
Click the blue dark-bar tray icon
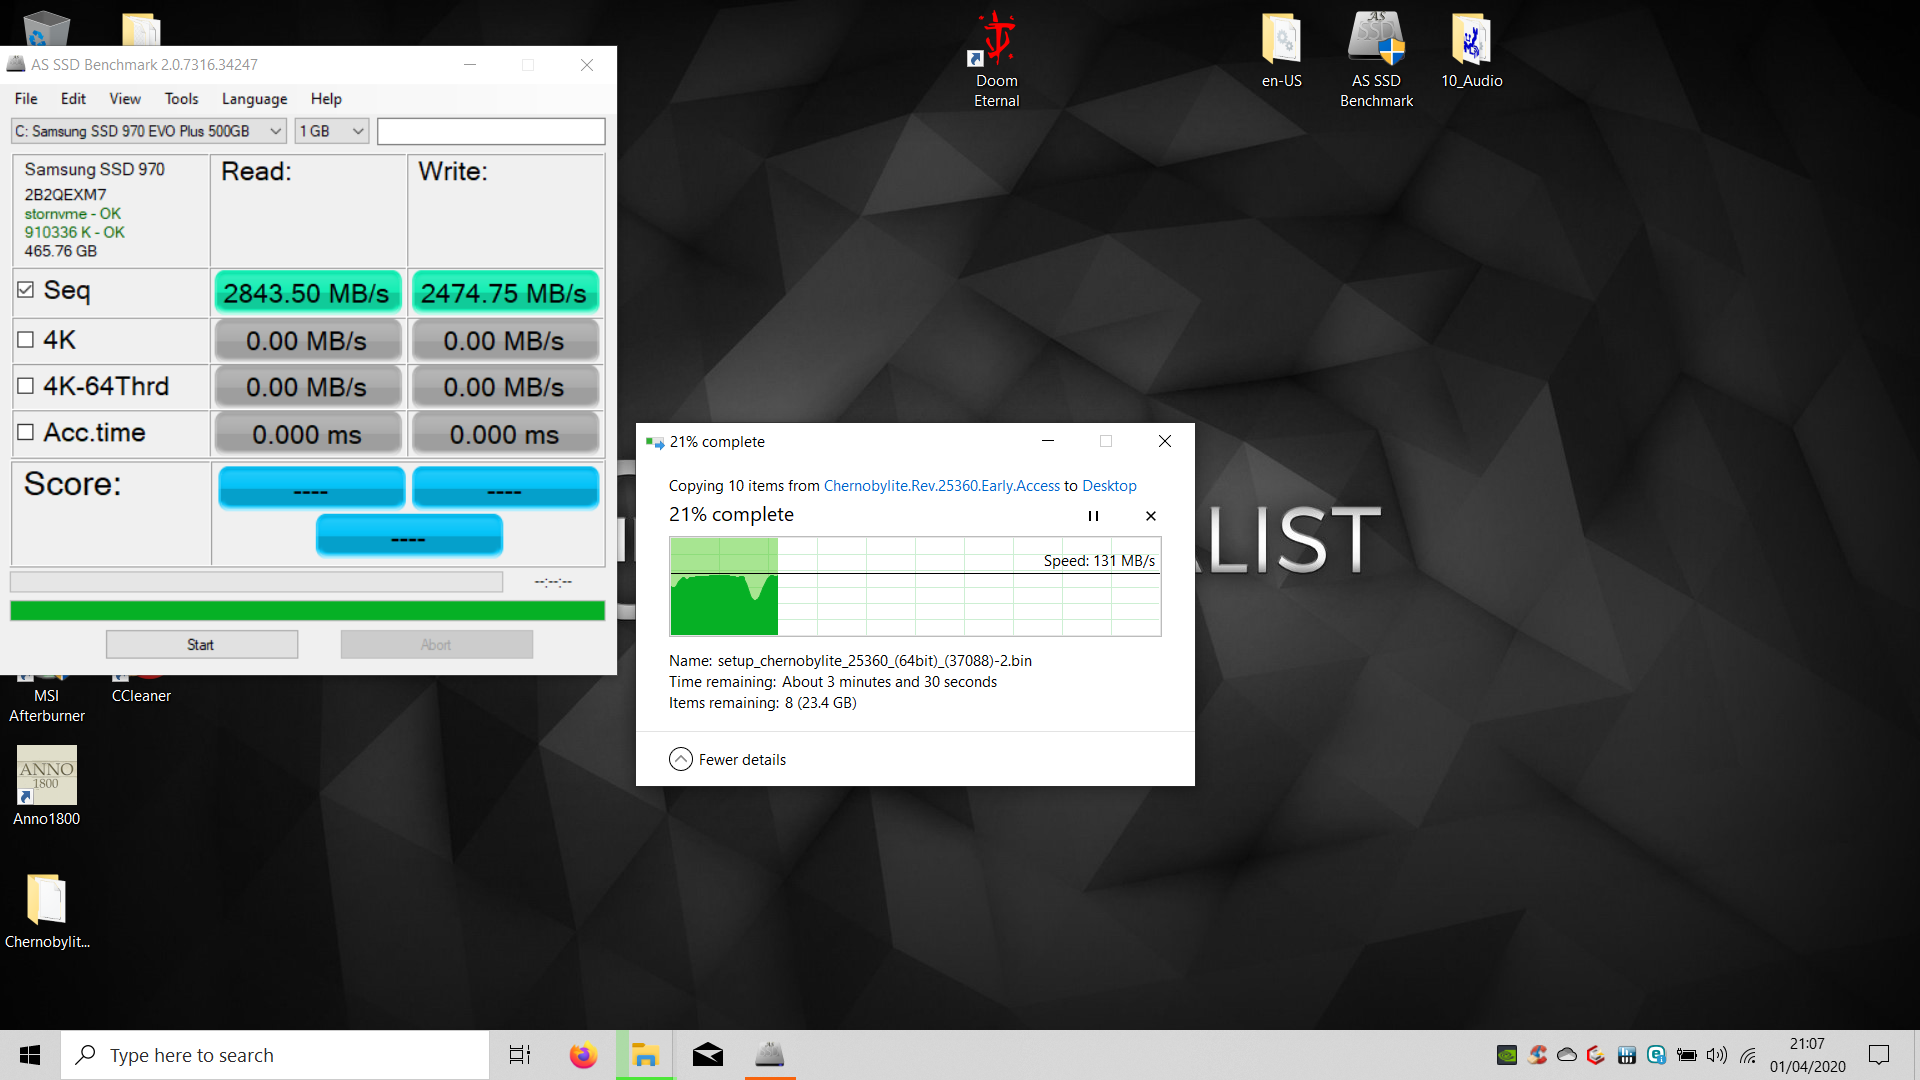(1627, 1055)
